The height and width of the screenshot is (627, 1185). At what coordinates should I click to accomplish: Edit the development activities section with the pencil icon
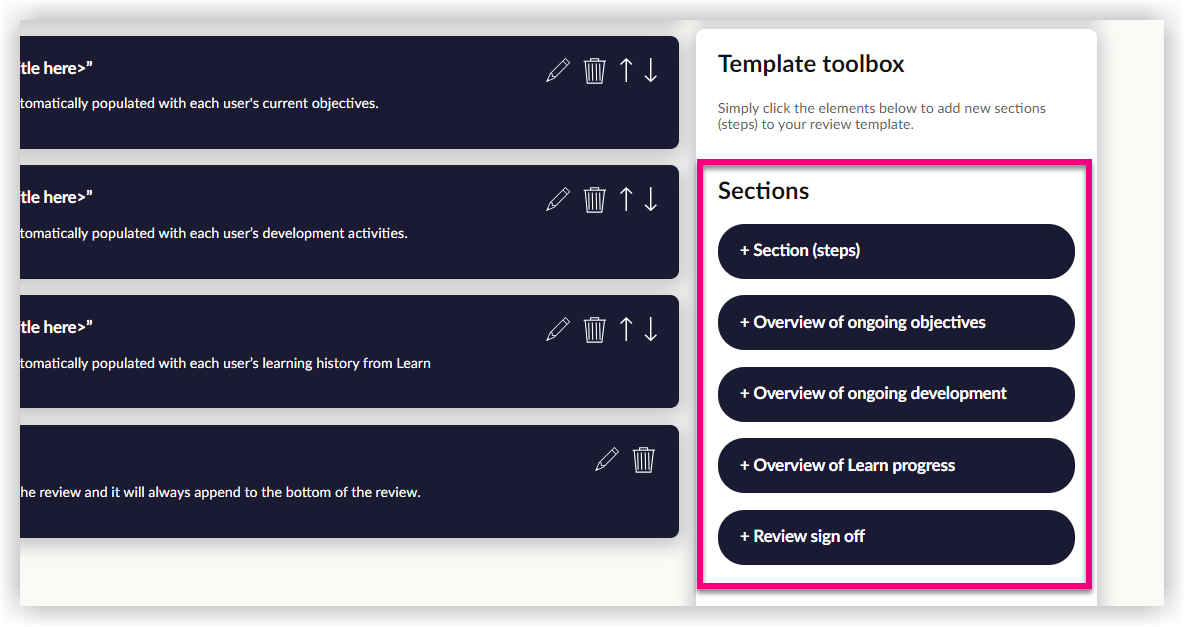tap(557, 199)
